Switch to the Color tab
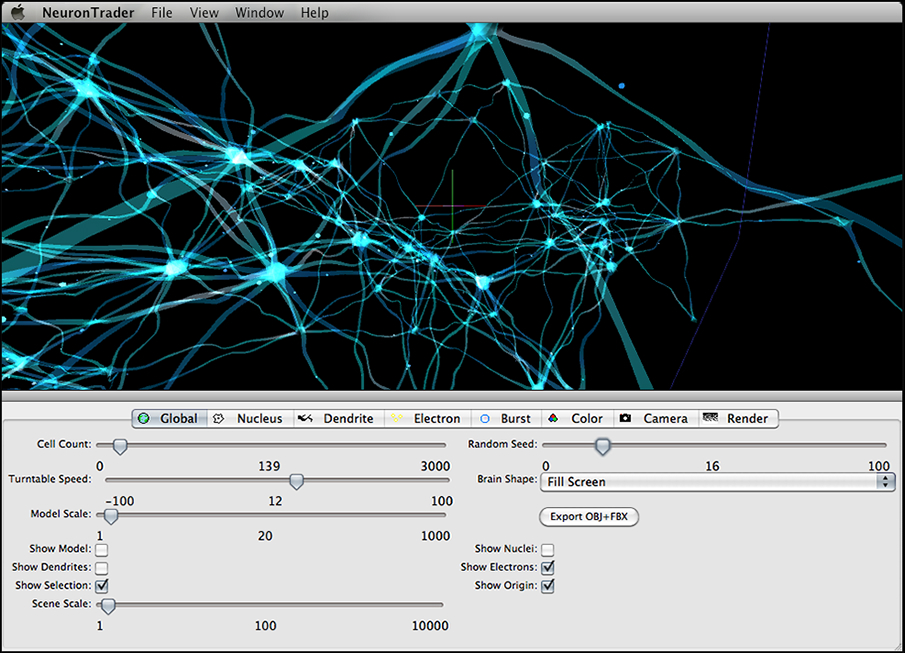This screenshot has width=905, height=653. point(578,419)
